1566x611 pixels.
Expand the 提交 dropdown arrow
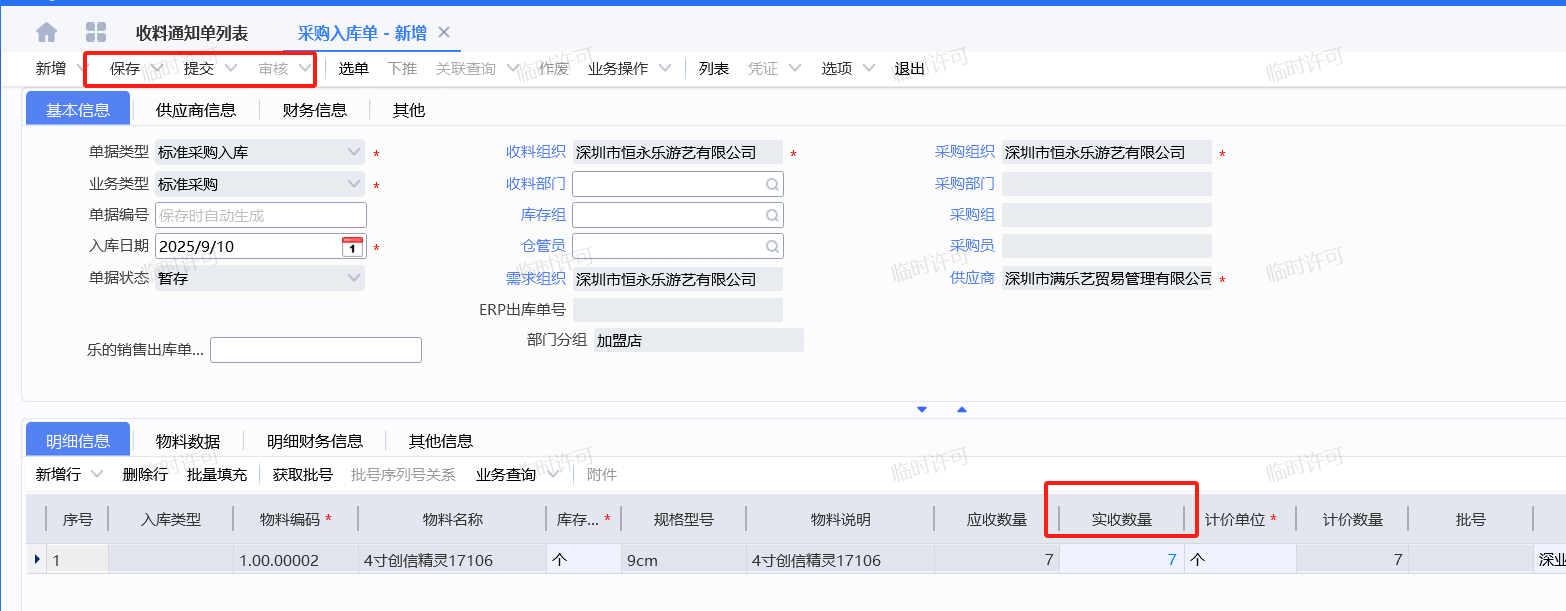[231, 69]
